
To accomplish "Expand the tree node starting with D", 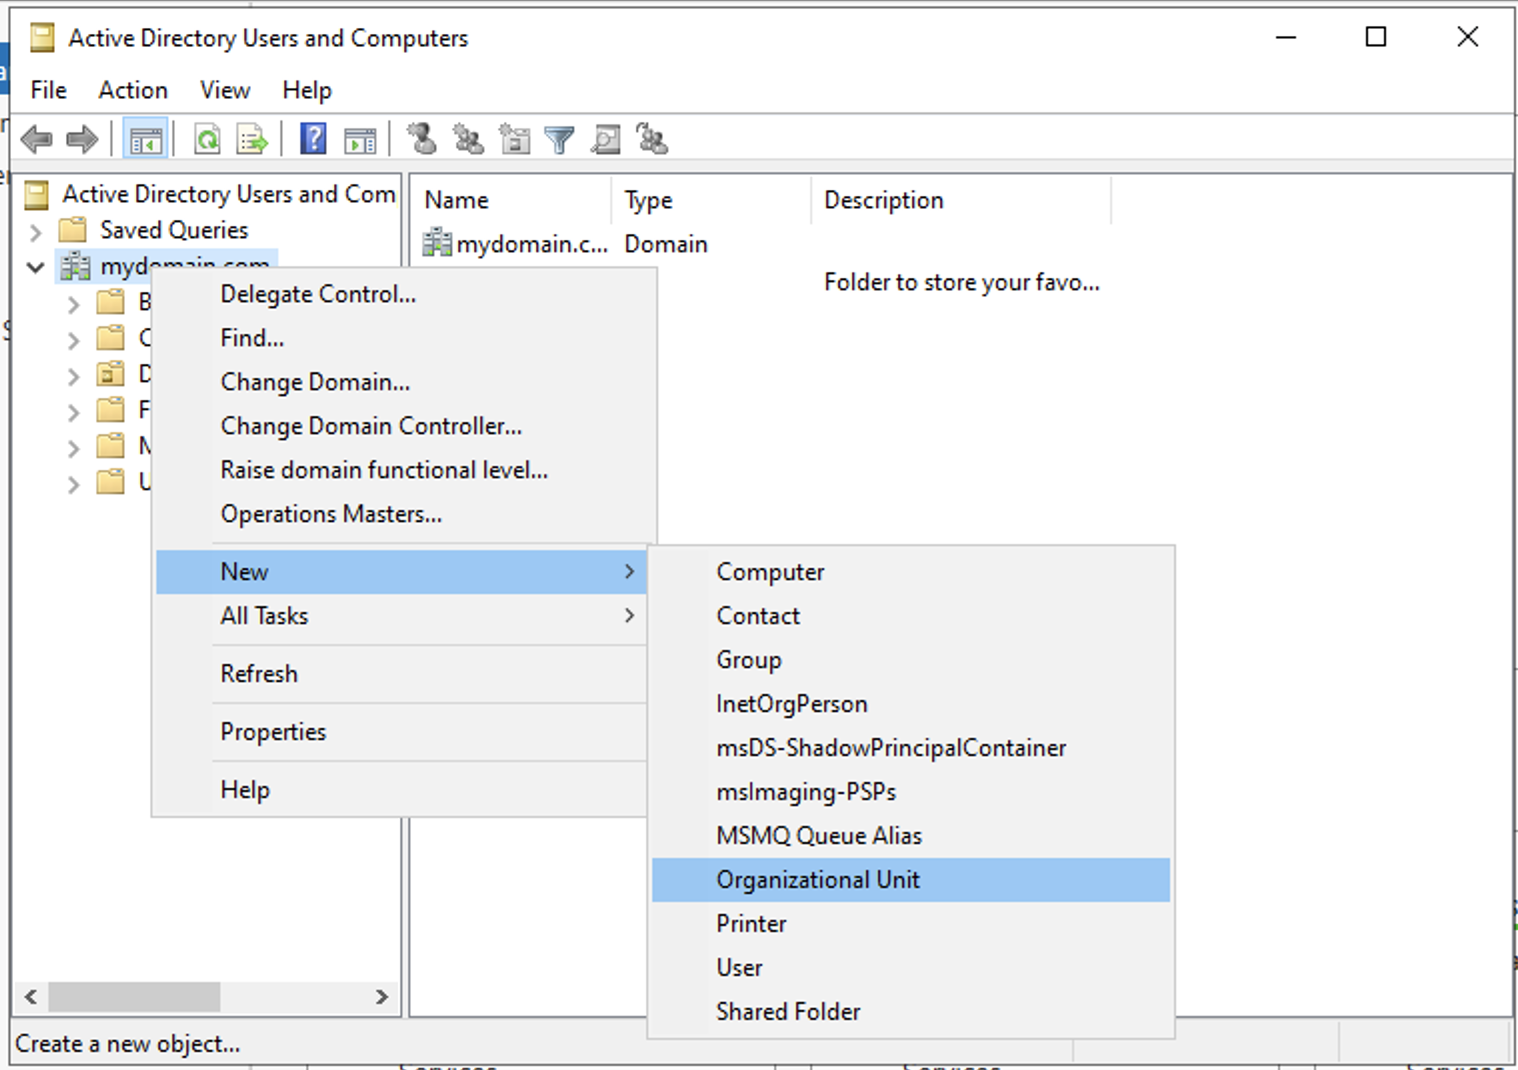I will tap(73, 376).
